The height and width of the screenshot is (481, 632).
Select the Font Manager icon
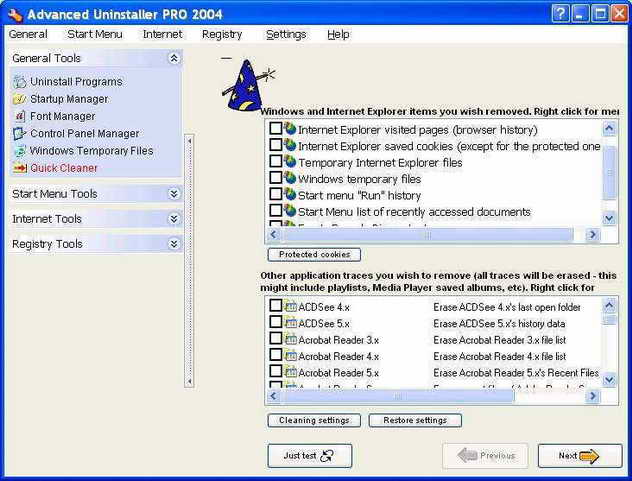pos(19,116)
